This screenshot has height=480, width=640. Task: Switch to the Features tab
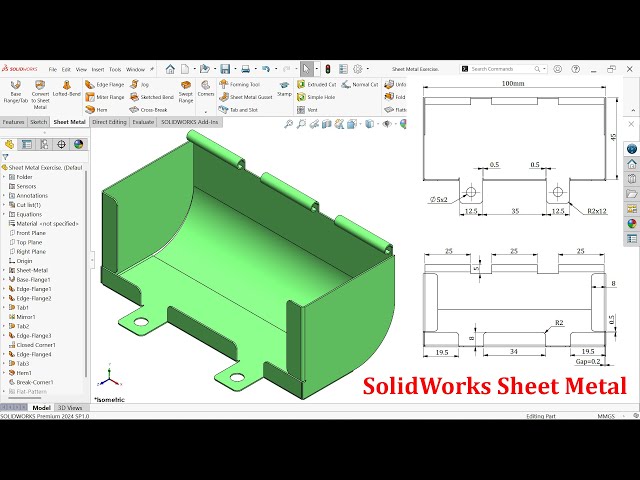13,122
